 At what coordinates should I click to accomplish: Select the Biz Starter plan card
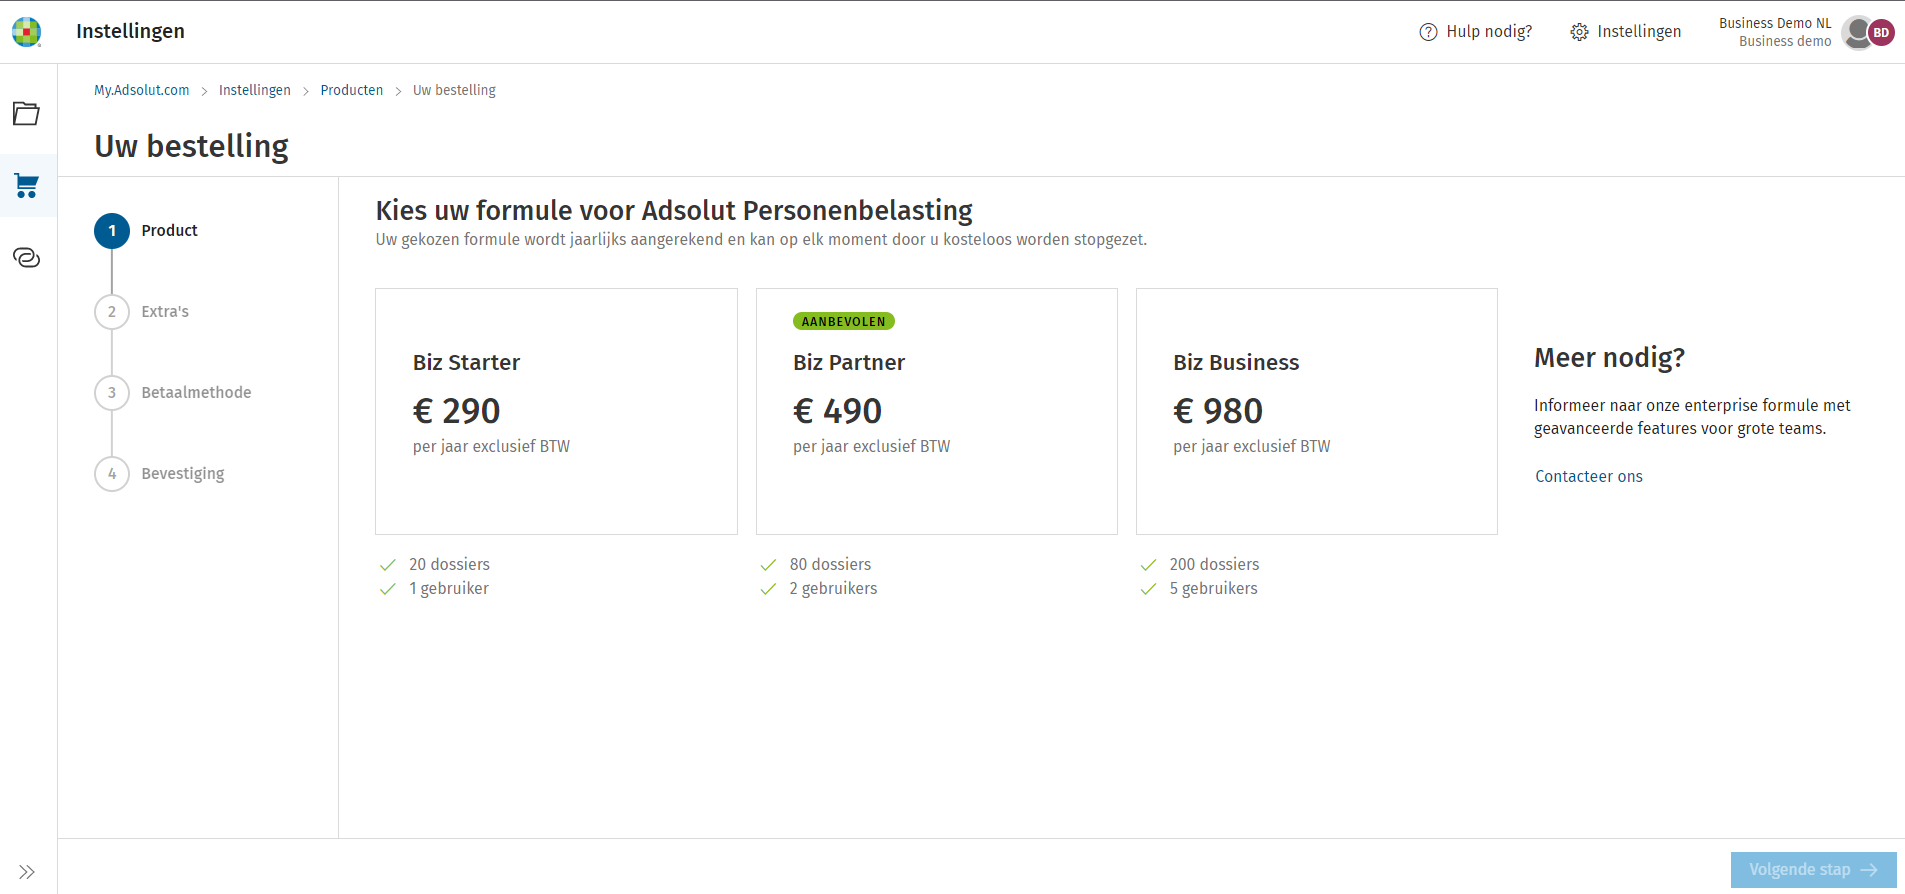(x=556, y=411)
